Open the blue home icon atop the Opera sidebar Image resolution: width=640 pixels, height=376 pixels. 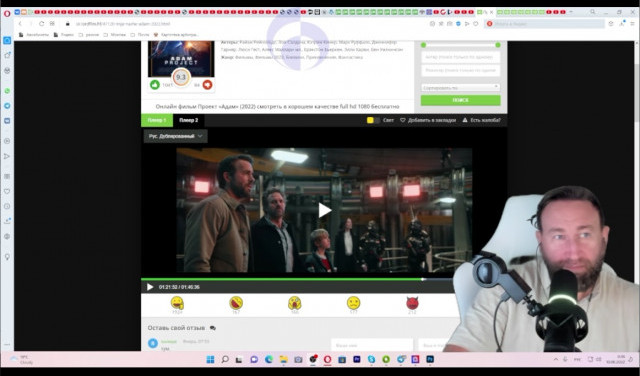(7, 40)
